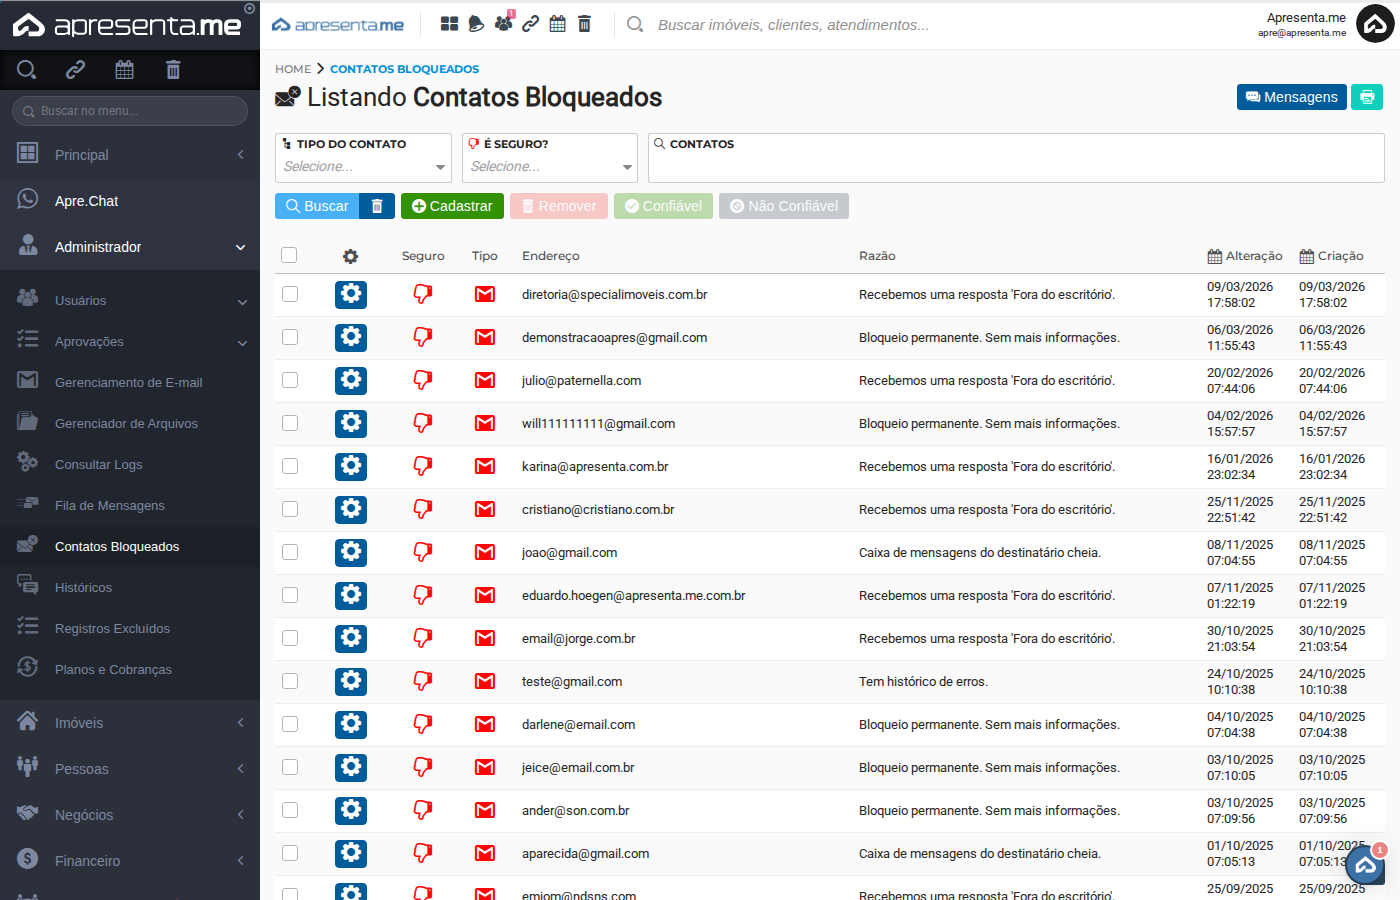This screenshot has height=900, width=1400.
Task: Check the select-all checkbox in the table header
Action: pyautogui.click(x=289, y=255)
